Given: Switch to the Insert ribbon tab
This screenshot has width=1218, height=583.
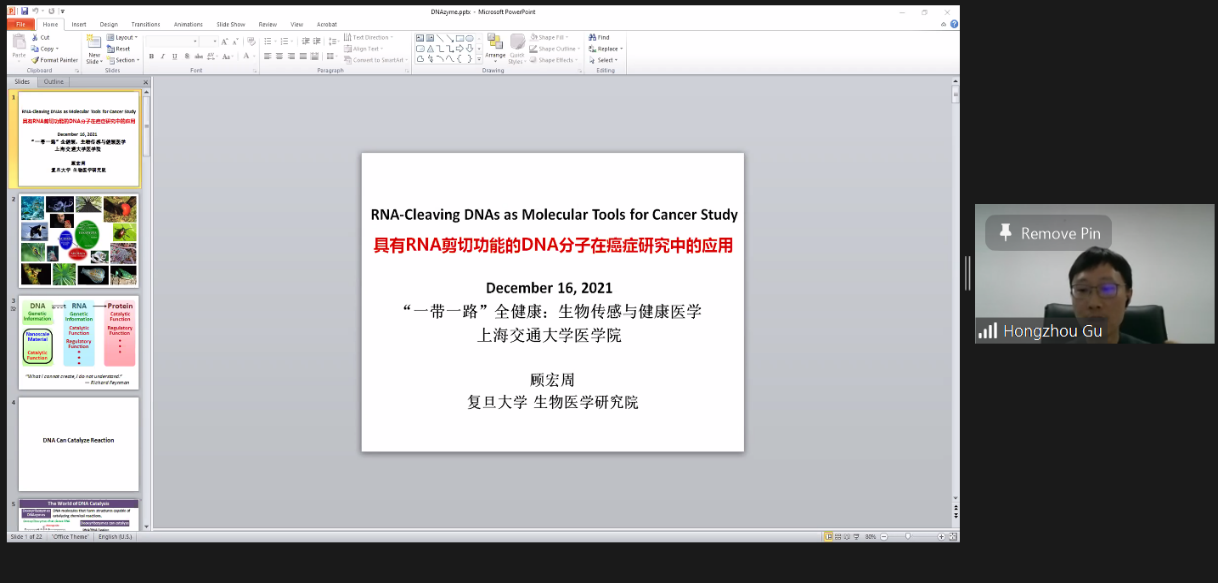Looking at the screenshot, I should pyautogui.click(x=79, y=24).
